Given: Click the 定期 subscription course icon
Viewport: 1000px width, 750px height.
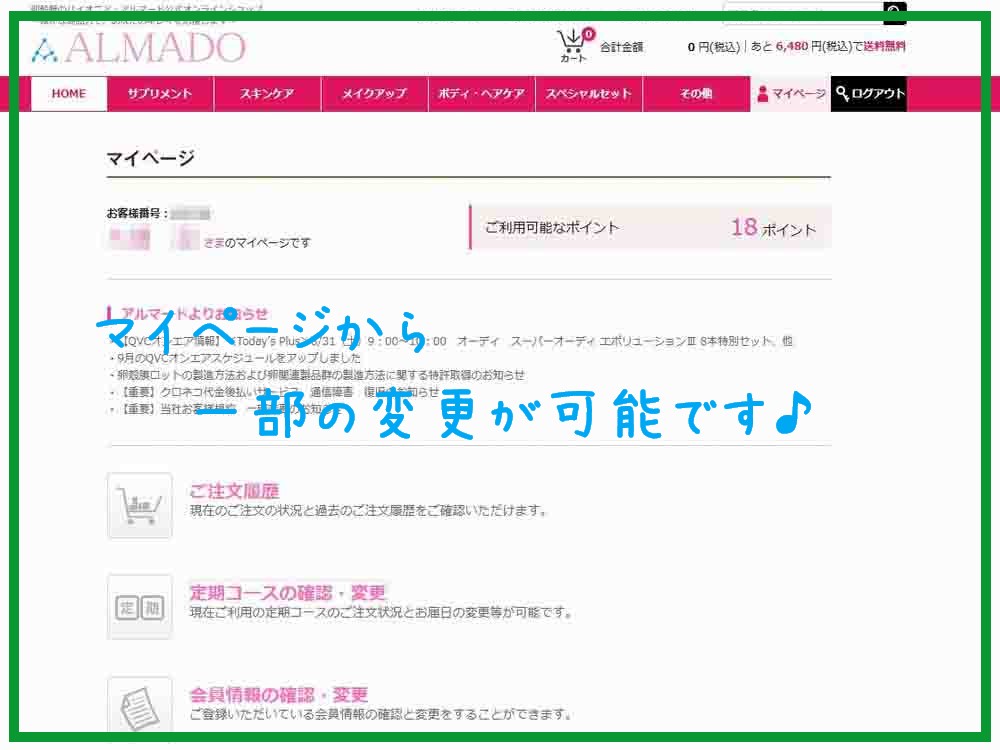Looking at the screenshot, I should [x=139, y=607].
